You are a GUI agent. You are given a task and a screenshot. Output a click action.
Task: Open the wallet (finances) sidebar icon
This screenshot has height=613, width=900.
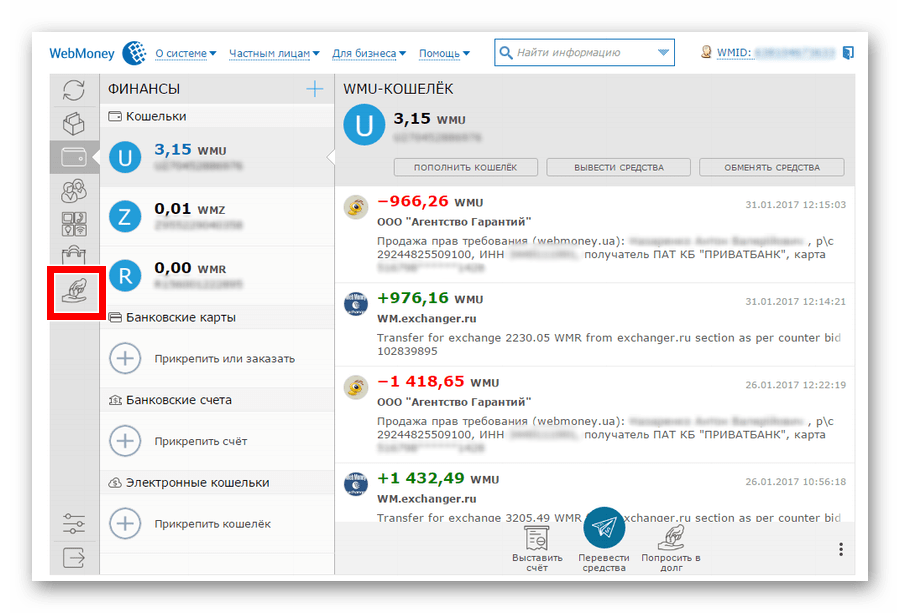74,157
